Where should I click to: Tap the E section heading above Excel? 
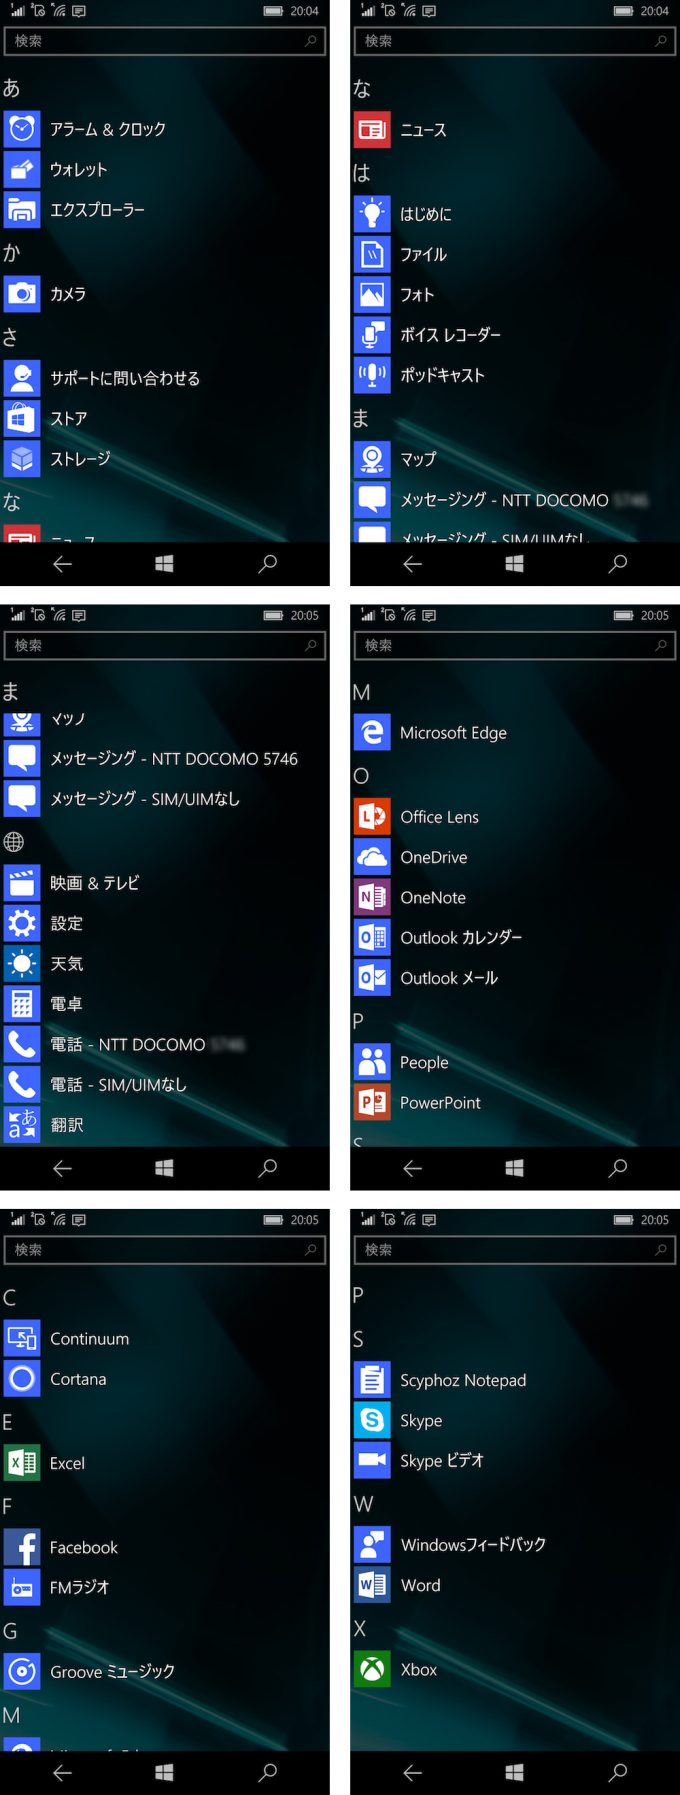7,1422
